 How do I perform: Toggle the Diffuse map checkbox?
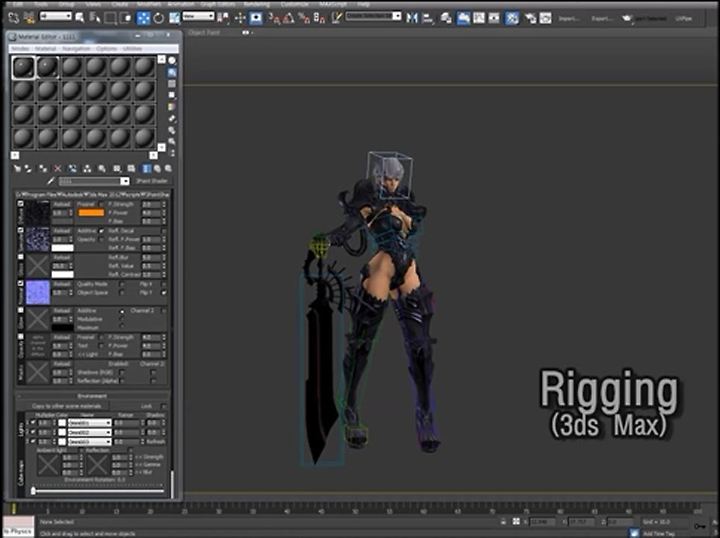point(21,203)
